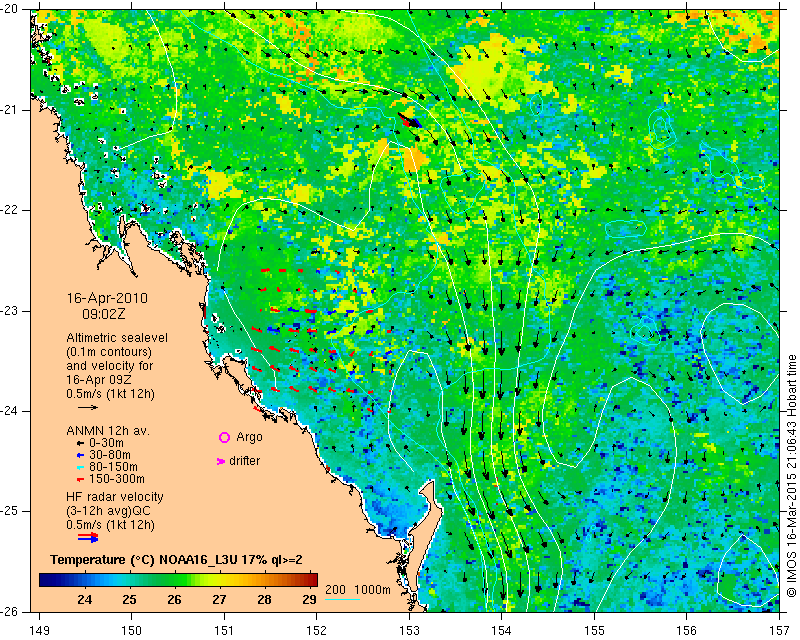Click latitude axis label -20
The height and width of the screenshot is (640, 800).
(11, 9)
